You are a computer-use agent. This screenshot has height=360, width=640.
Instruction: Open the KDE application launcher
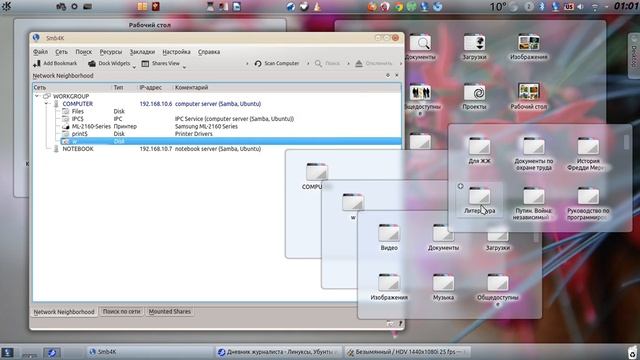click(x=6, y=6)
